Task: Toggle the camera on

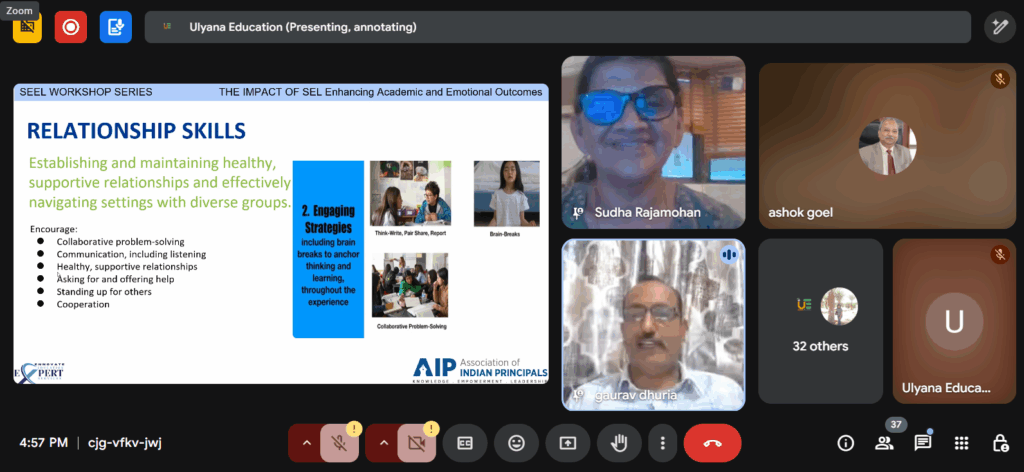Action: click(416, 443)
